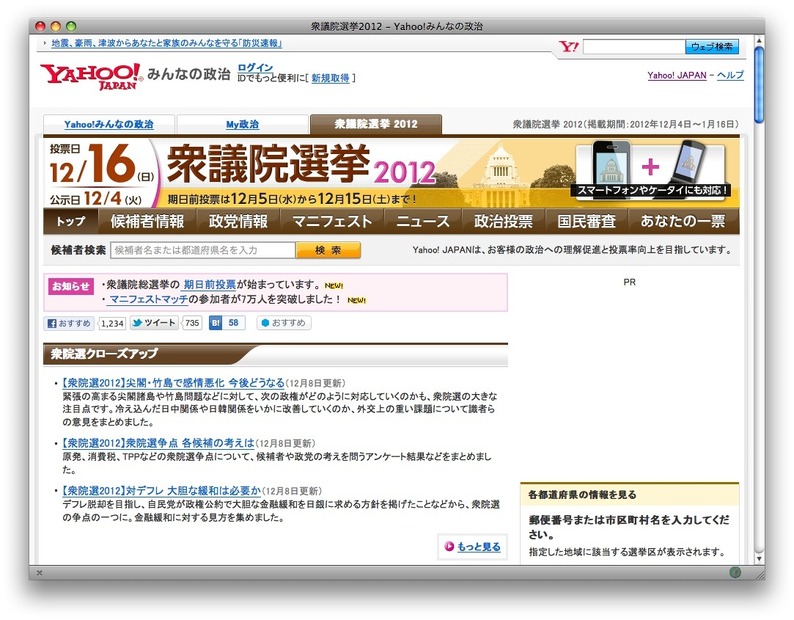Click the green window zoom button
794x620 pixels.
tap(71, 26)
